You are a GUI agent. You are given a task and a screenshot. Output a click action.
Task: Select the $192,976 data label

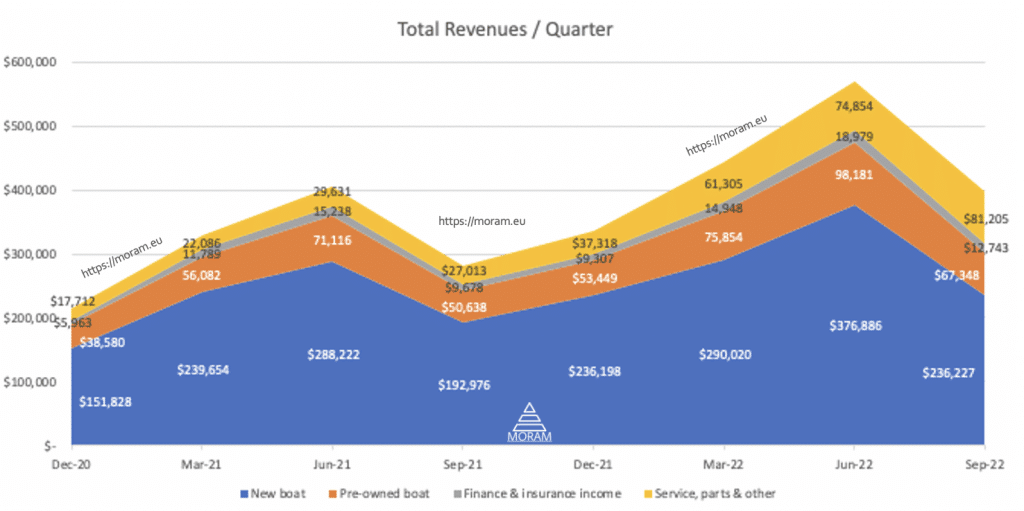[x=463, y=385]
